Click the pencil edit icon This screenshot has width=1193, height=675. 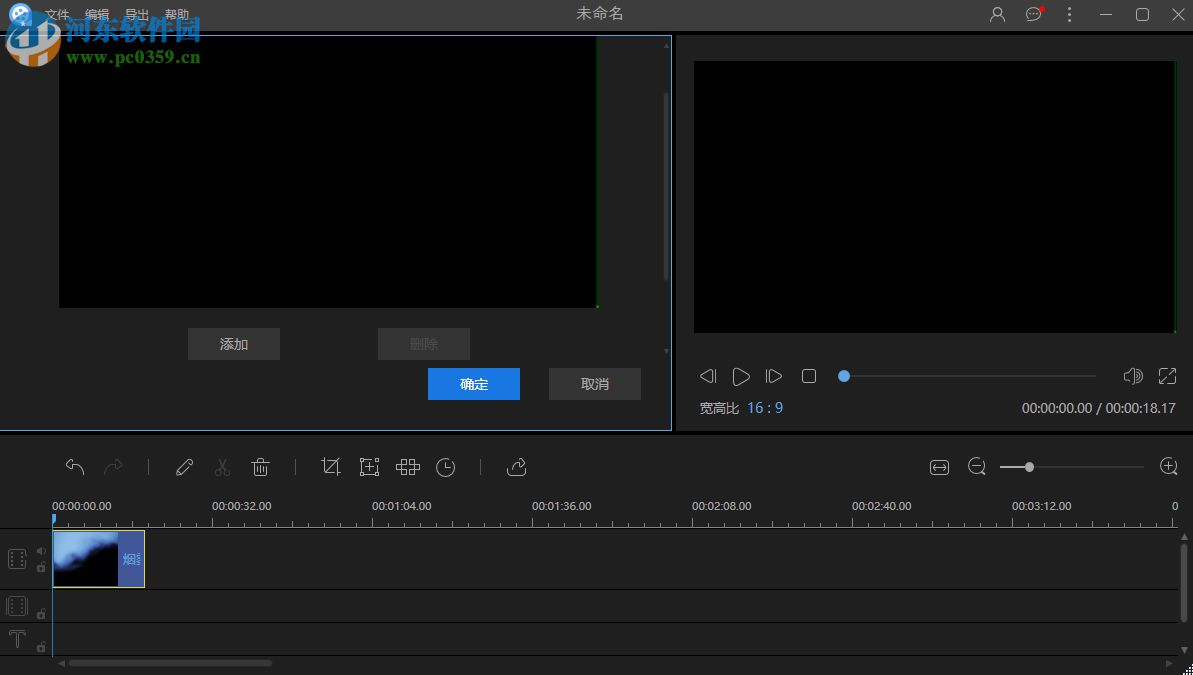[x=184, y=467]
